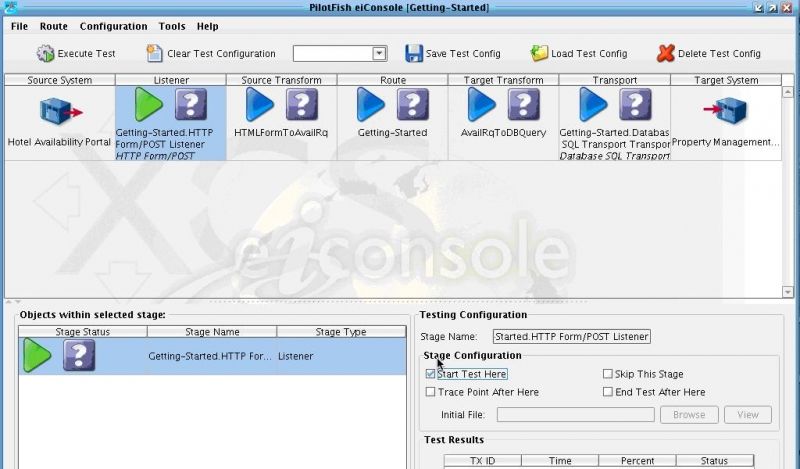This screenshot has width=800, height=469.
Task: Click the Transport column header
Action: click(614, 80)
